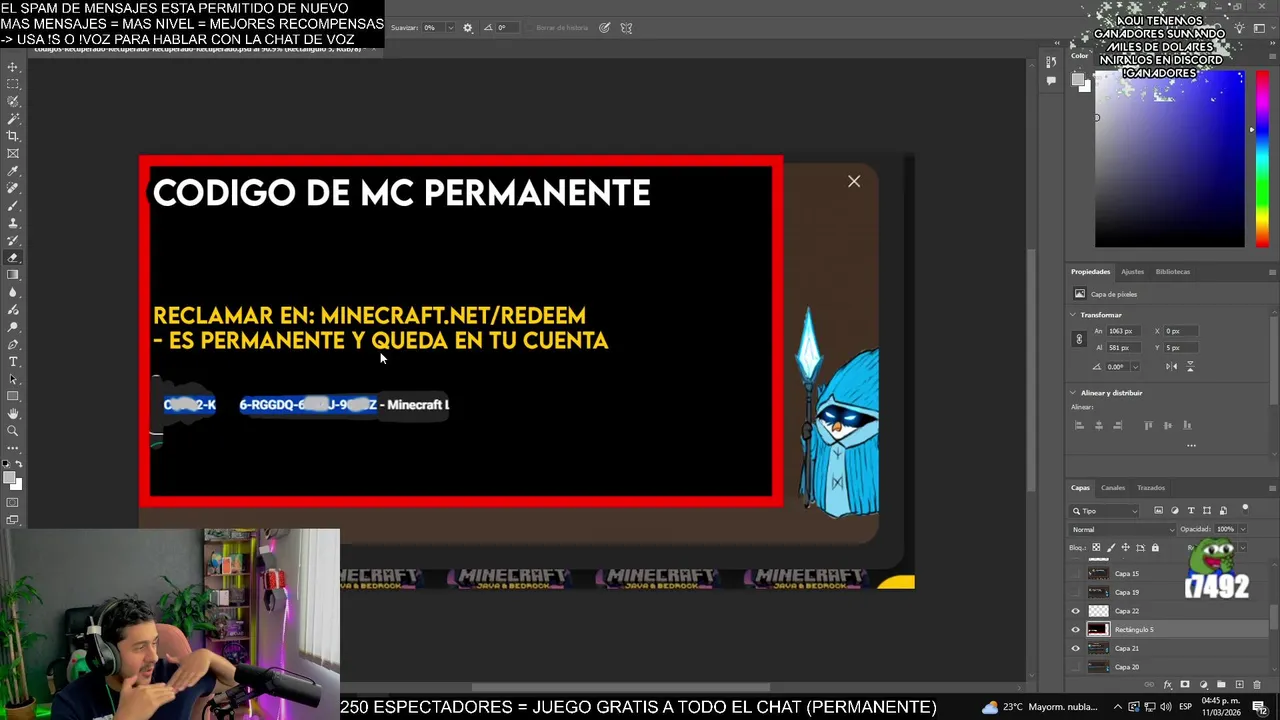Collapse the Alinear y distribuir section
Viewport: 1280px width, 720px height.
pos(1073,393)
